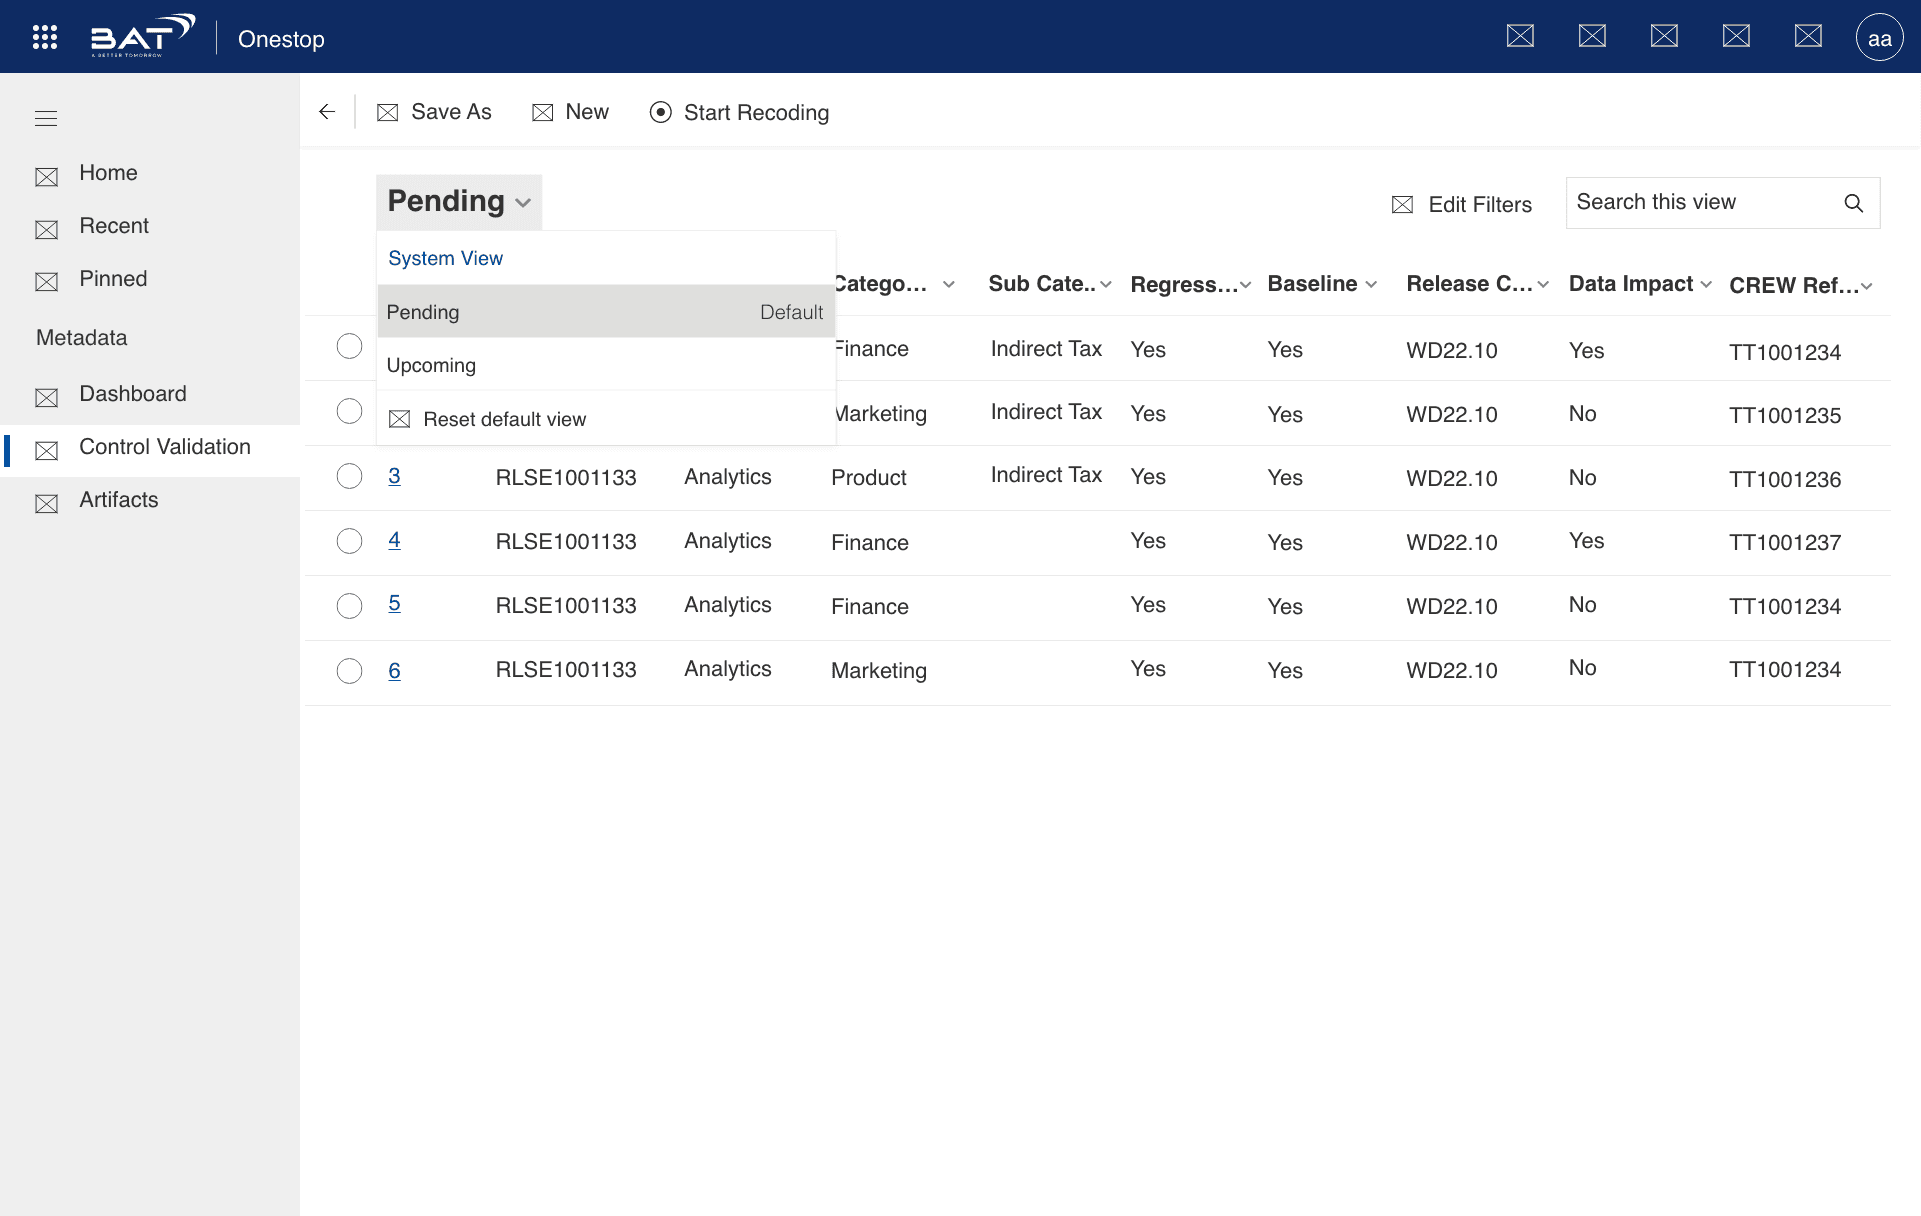
Task: Click the BAT logo
Action: coord(142,37)
